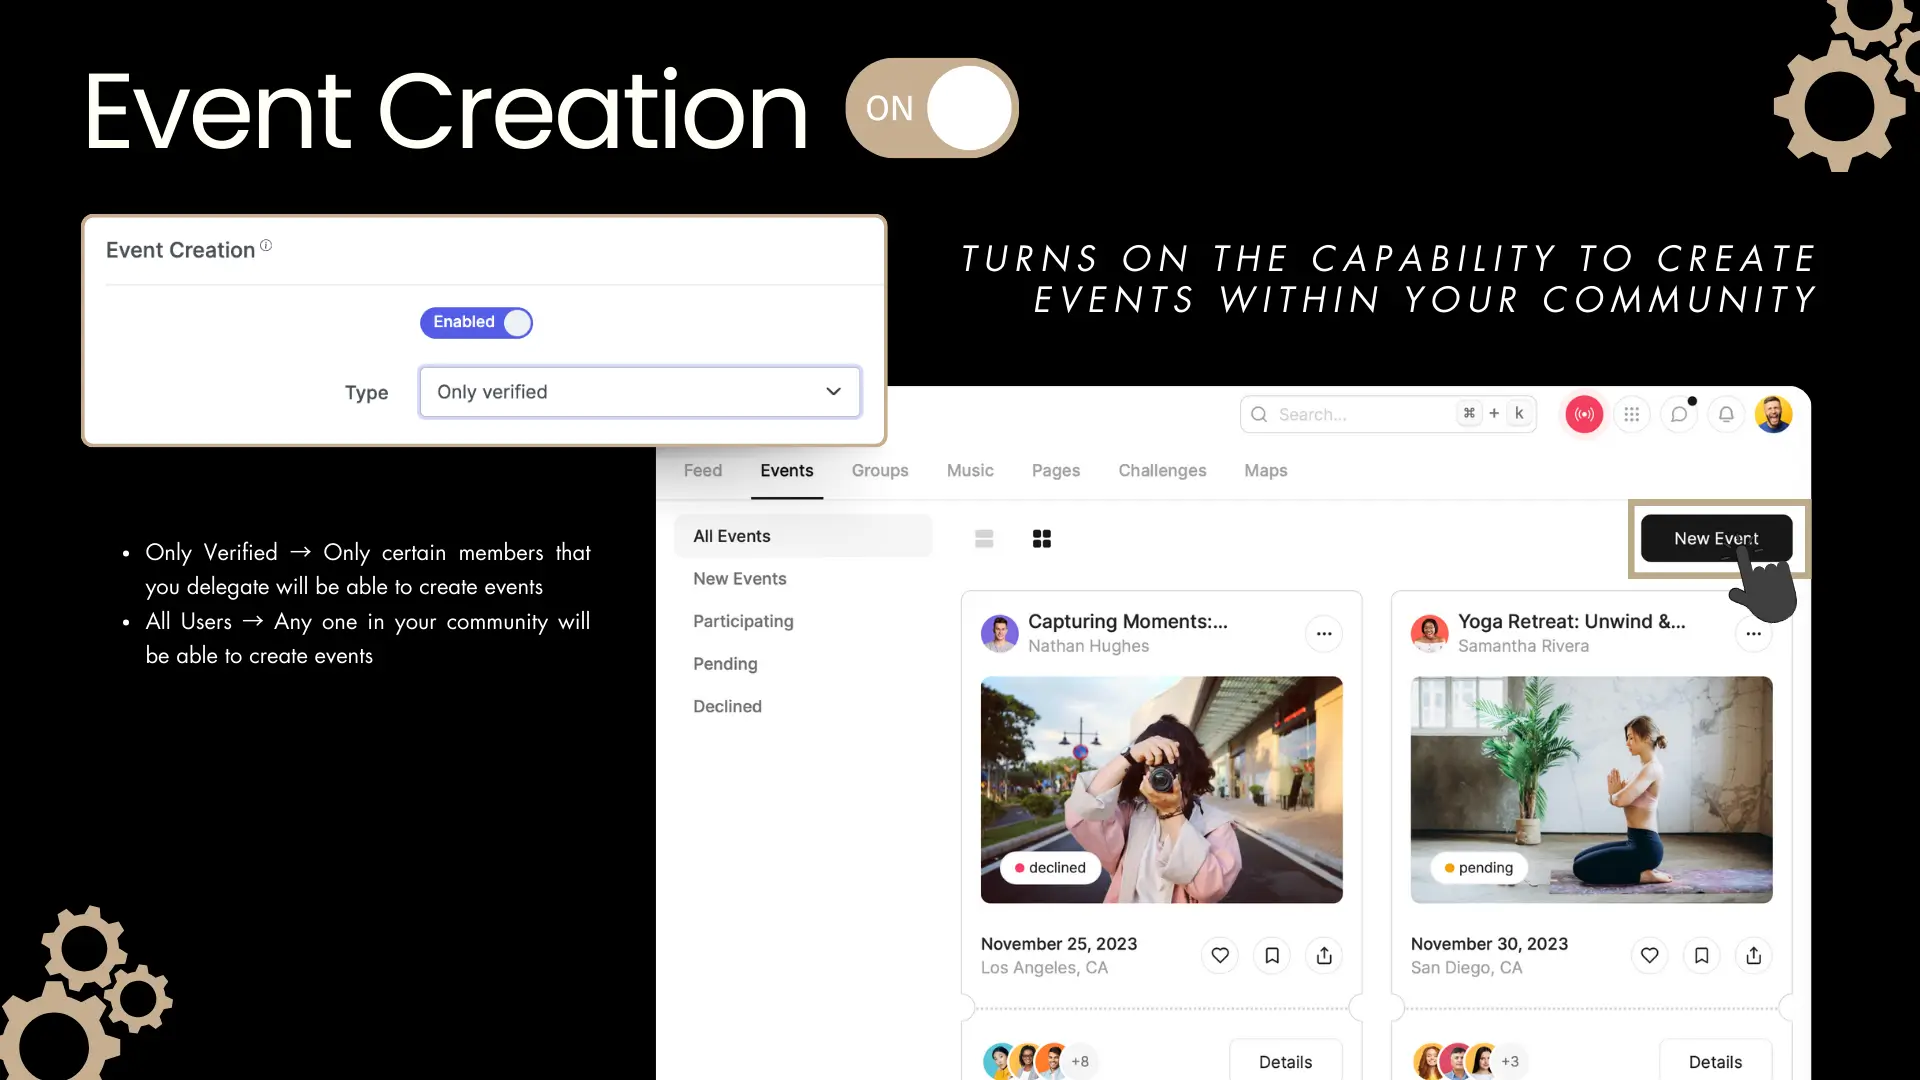Open more options on Capturing Moments card
1920x1080 pixels.
coord(1324,634)
